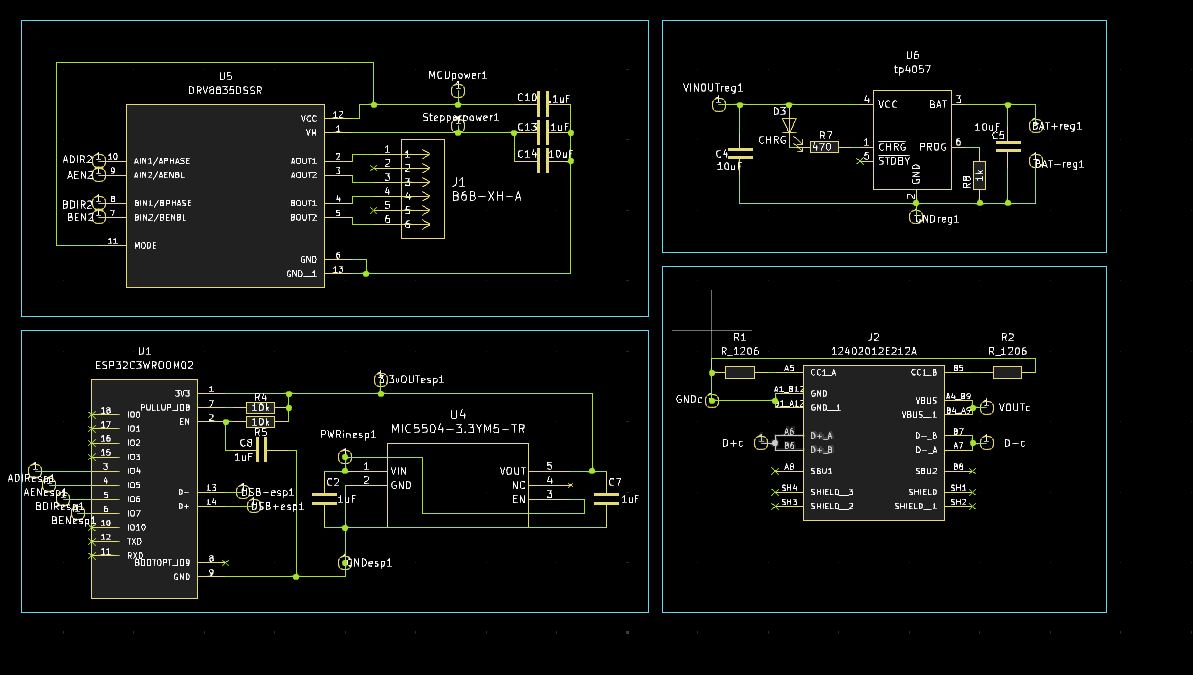Click the R8 1k resistor

pos(980,176)
